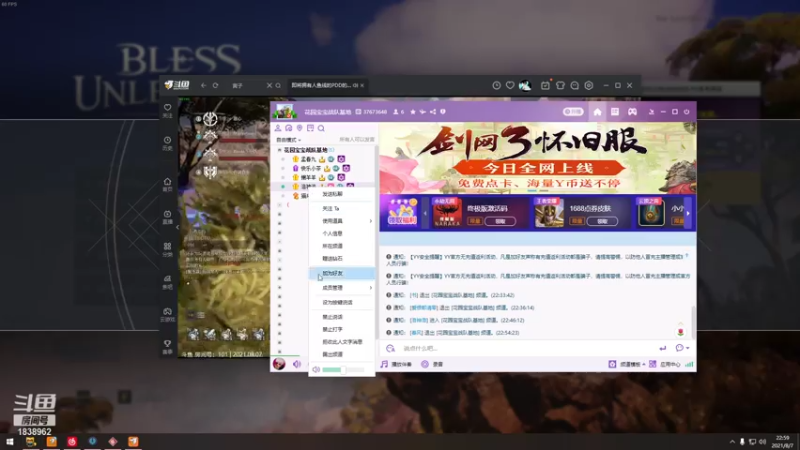Open the Douyu follow heart icon in the sidebar
Screen dimensions: 800x450
tap(167, 108)
